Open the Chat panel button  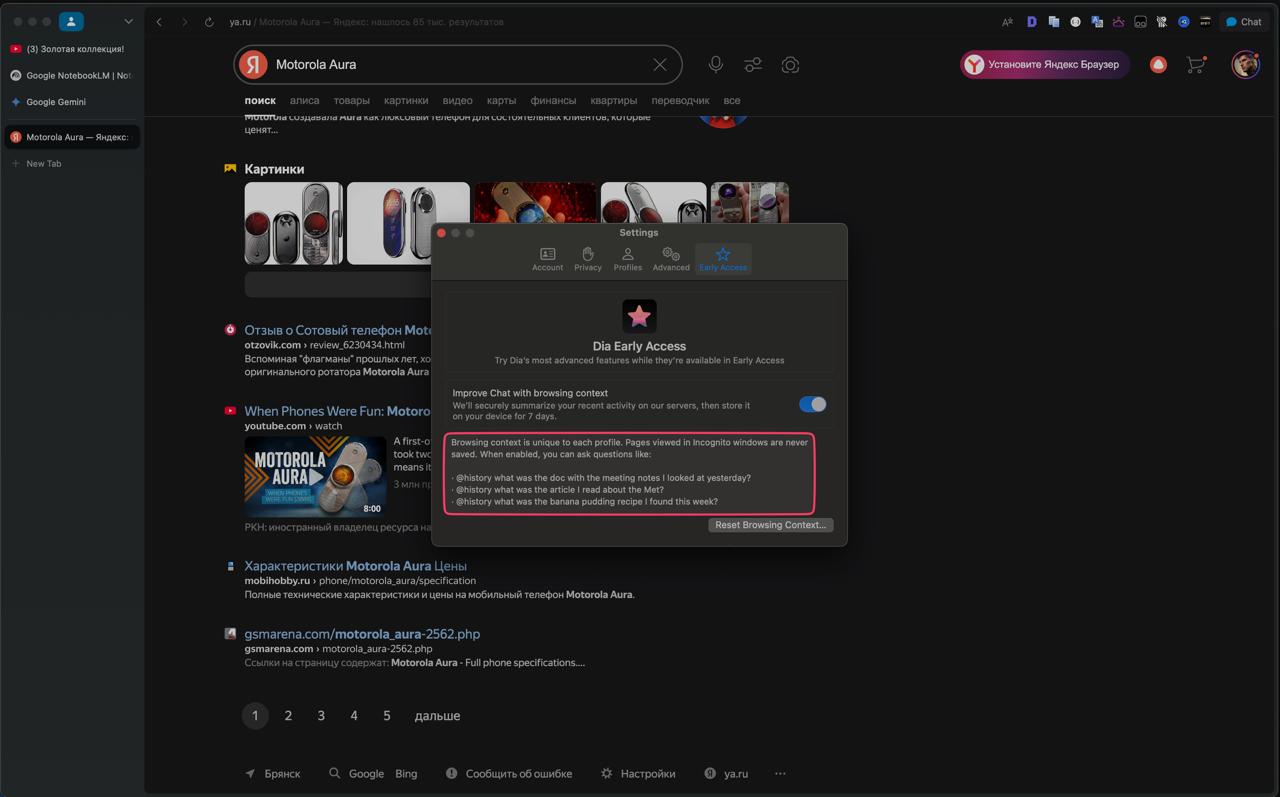click(1244, 22)
